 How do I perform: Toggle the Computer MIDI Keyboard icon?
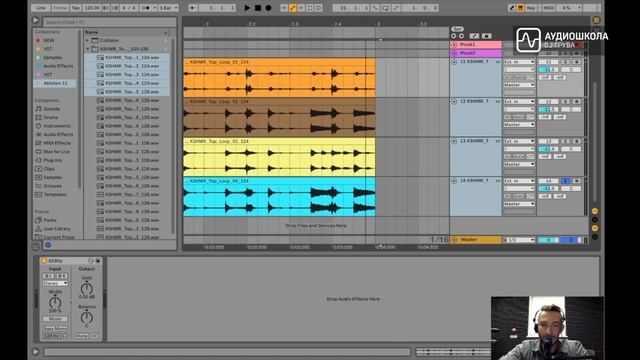tap(520, 8)
